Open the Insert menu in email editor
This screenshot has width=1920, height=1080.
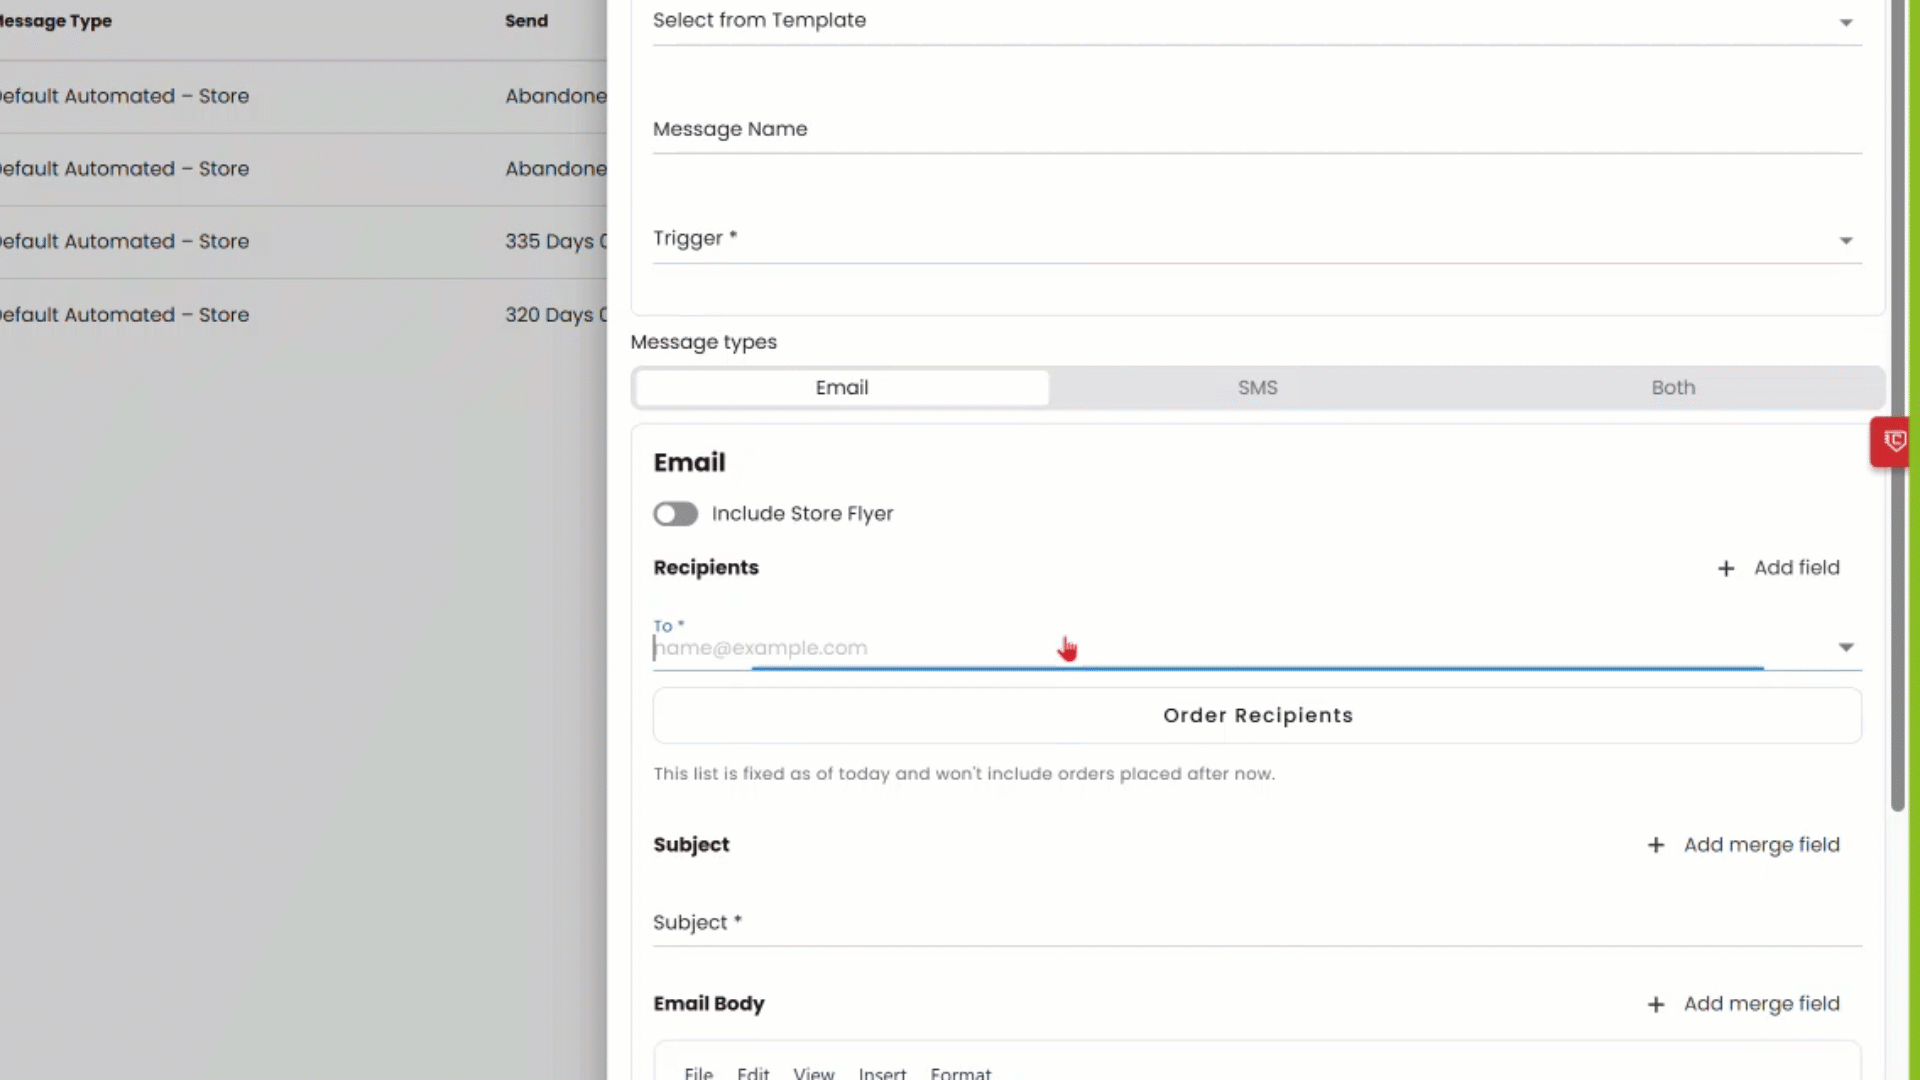coord(882,1072)
